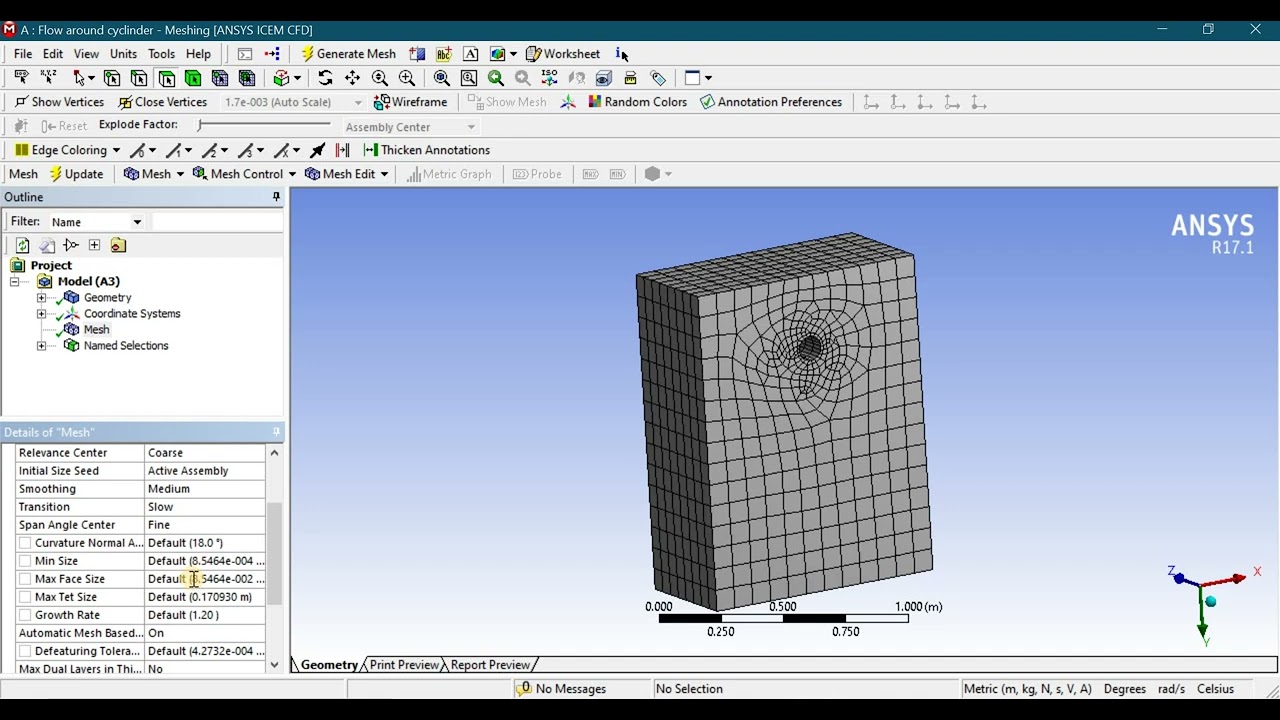Viewport: 1280px width, 720px height.
Task: Check the Defeaturing Tolerance checkbox
Action: point(25,651)
